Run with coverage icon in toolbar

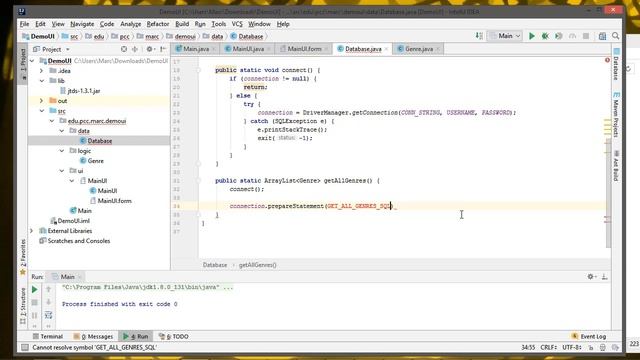[x=558, y=36]
